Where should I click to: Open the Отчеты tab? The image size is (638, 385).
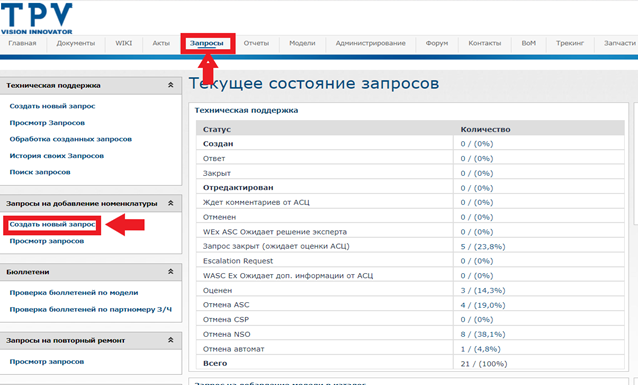[256, 43]
